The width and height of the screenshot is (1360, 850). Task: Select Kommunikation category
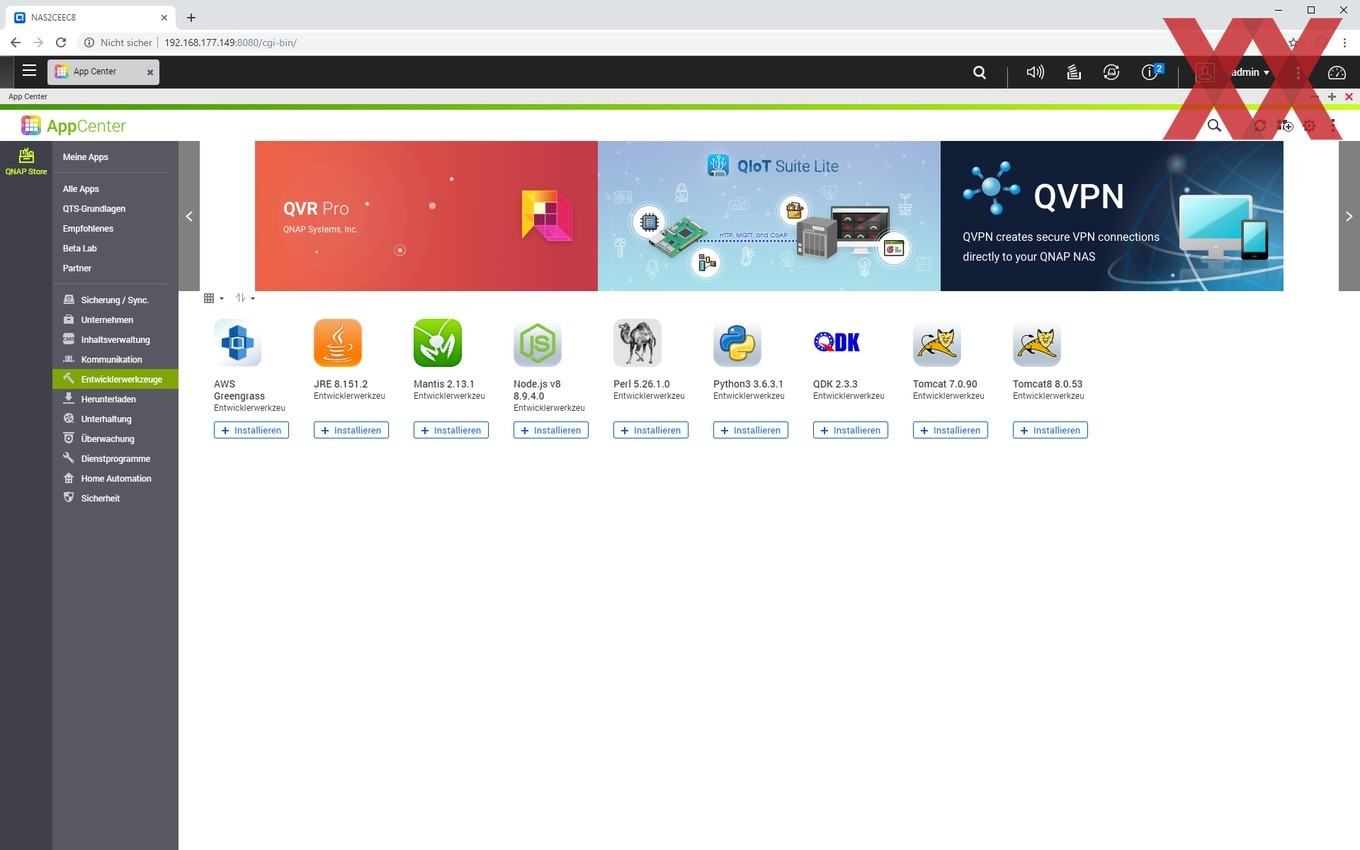click(115, 359)
